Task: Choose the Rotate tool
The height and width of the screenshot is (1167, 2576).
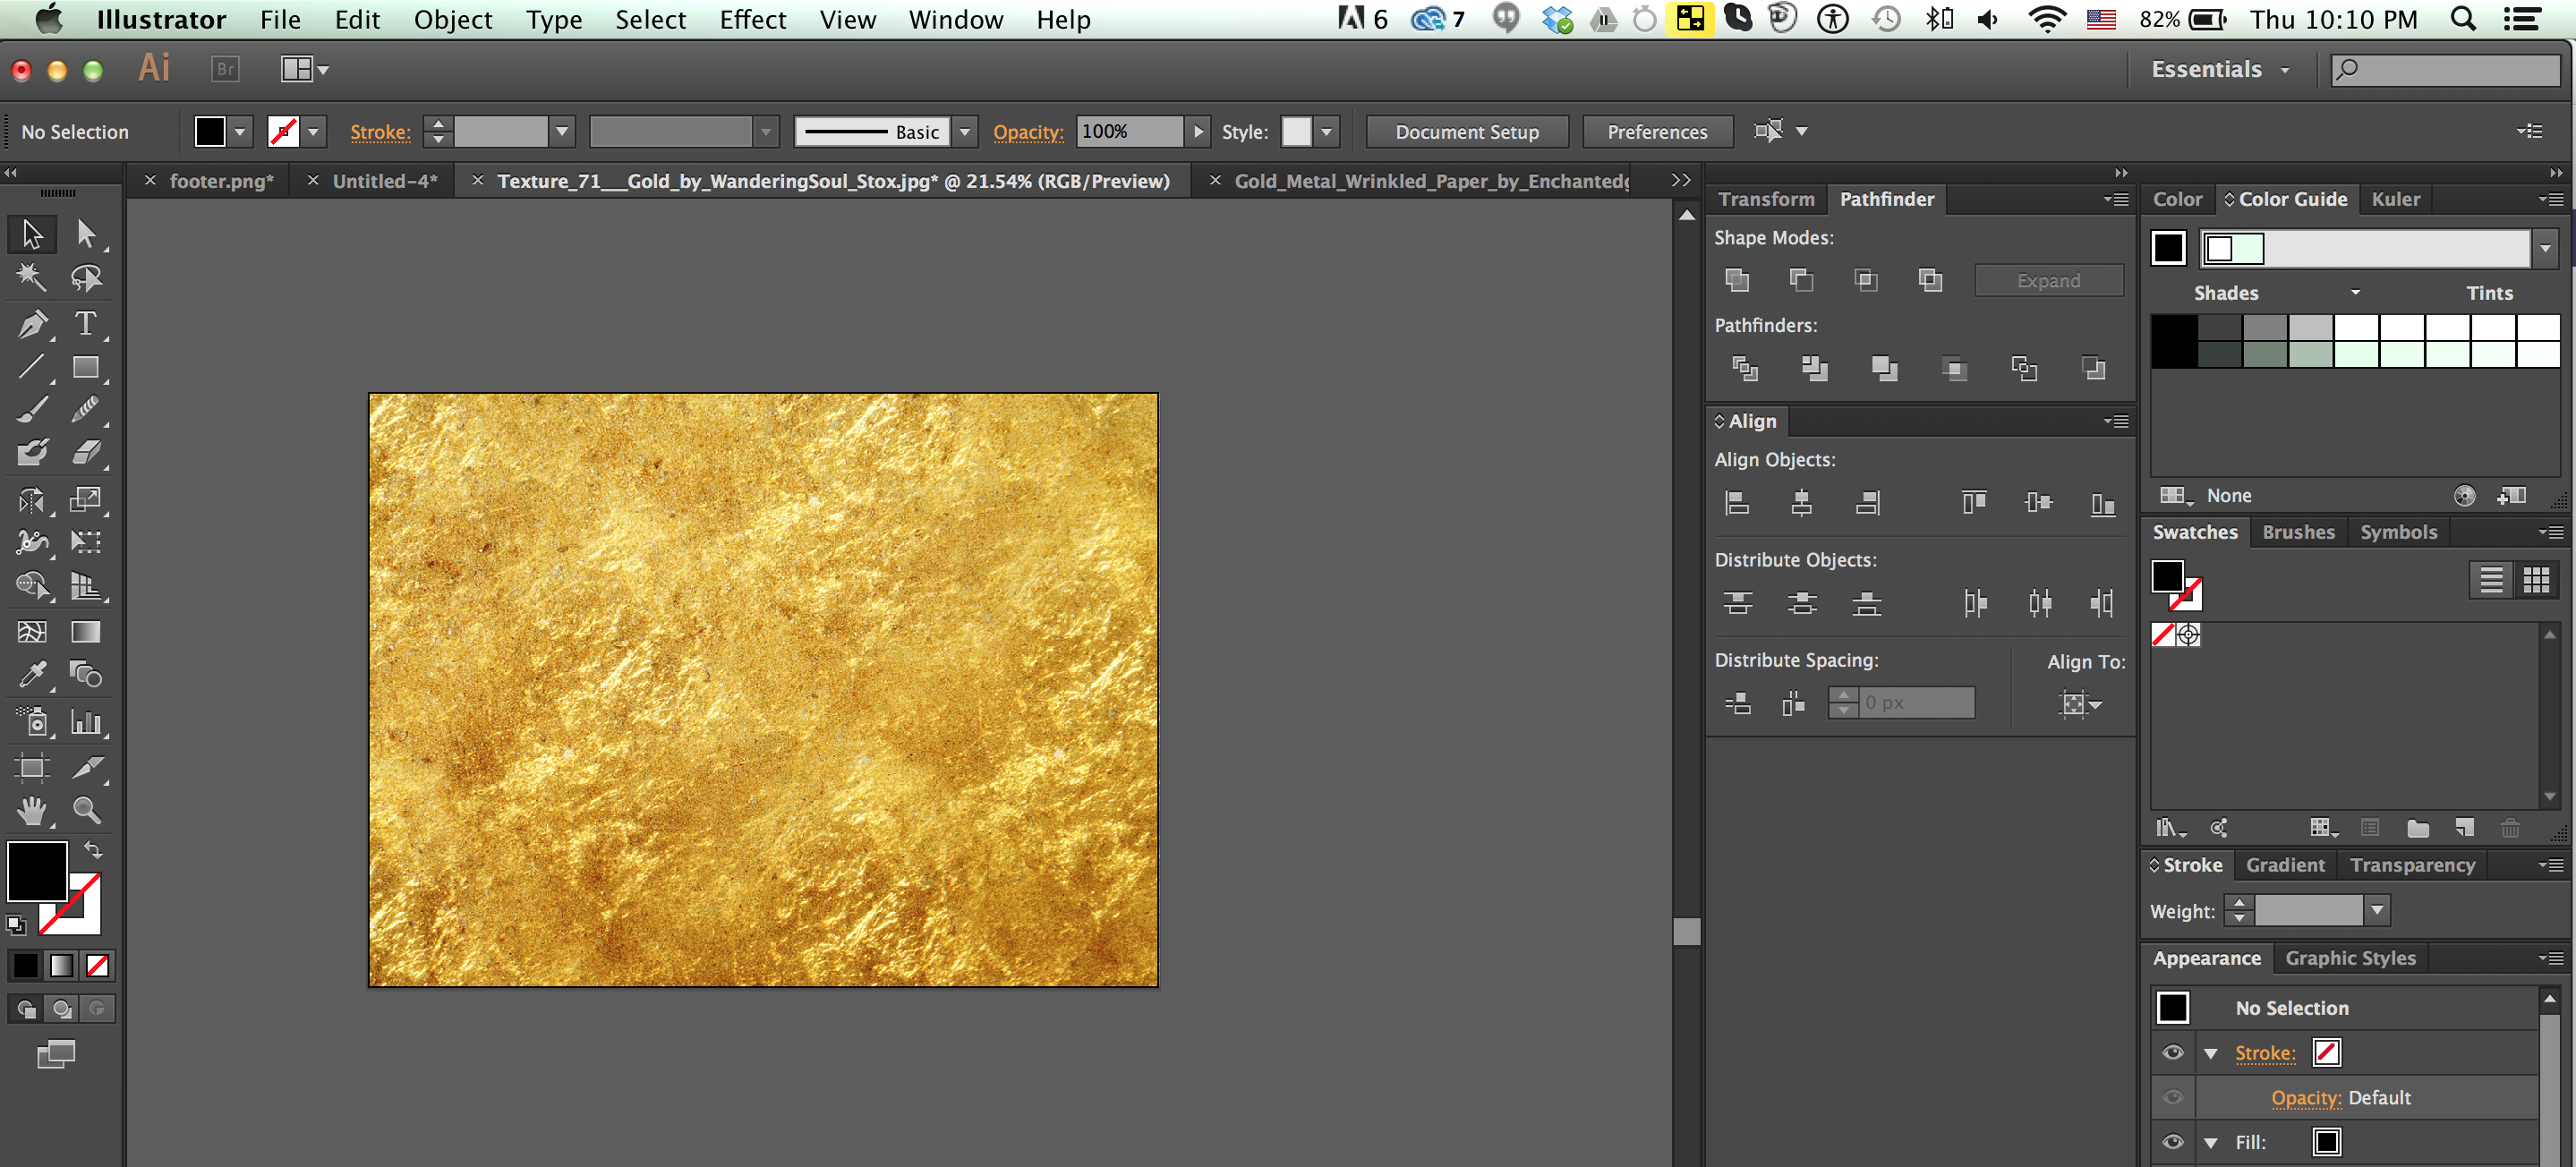Action: point(32,499)
